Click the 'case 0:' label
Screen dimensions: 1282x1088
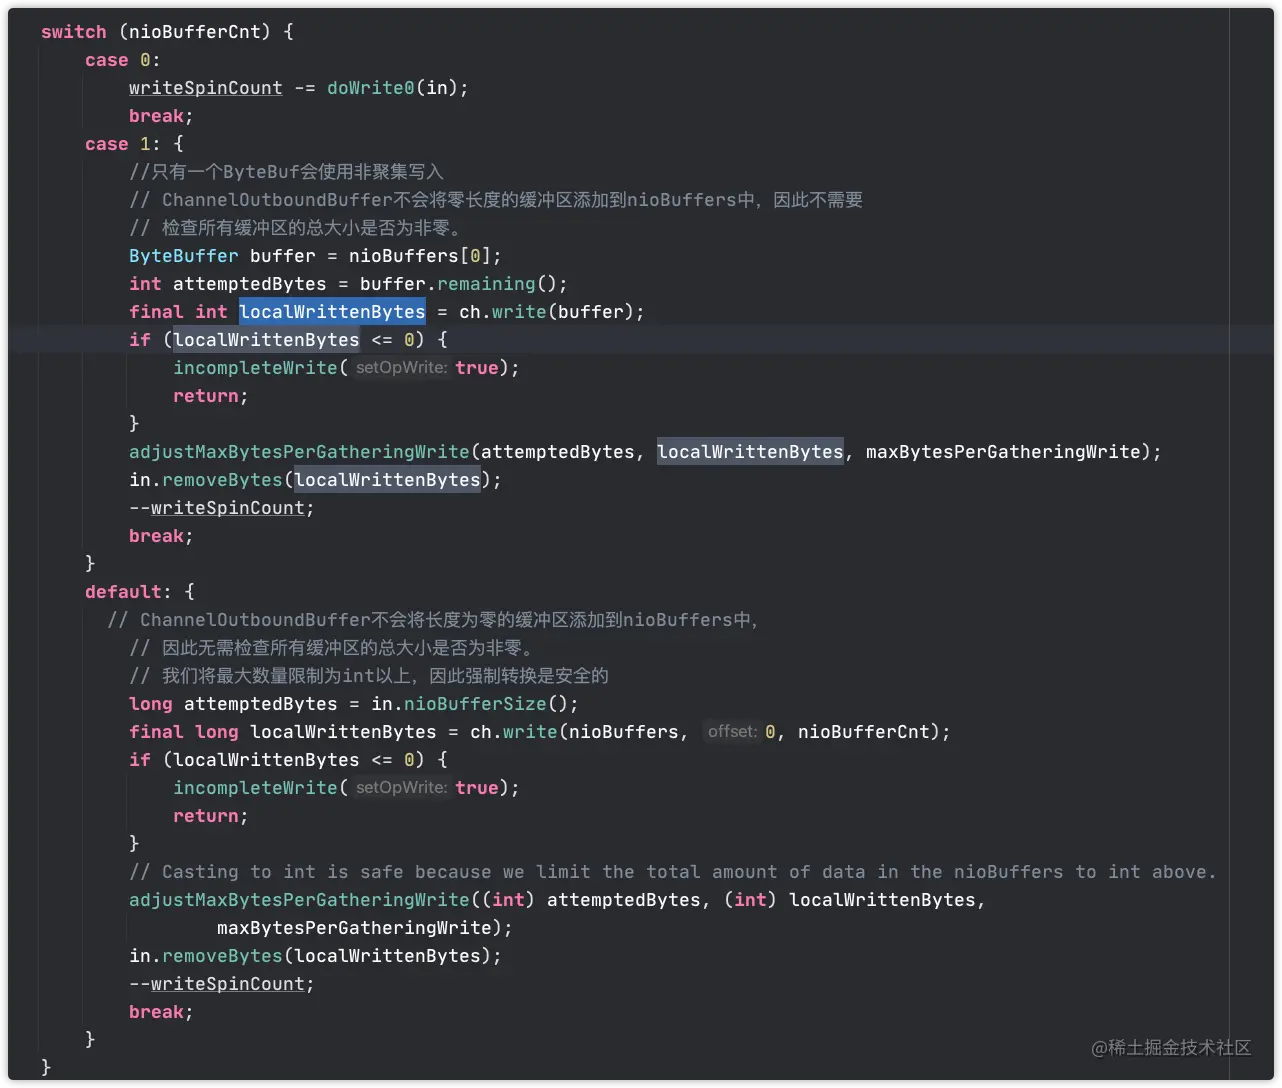pyautogui.click(x=122, y=60)
